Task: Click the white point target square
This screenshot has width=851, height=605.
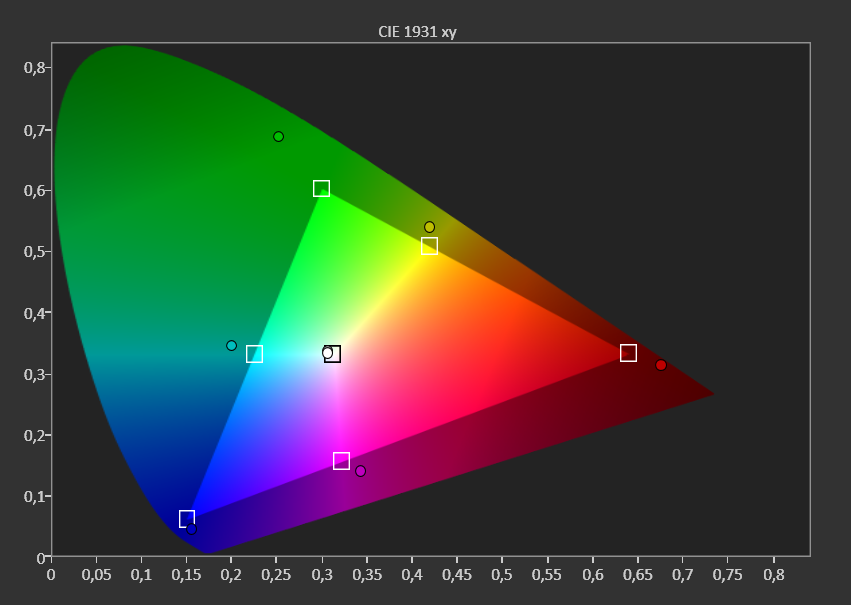Action: point(333,354)
